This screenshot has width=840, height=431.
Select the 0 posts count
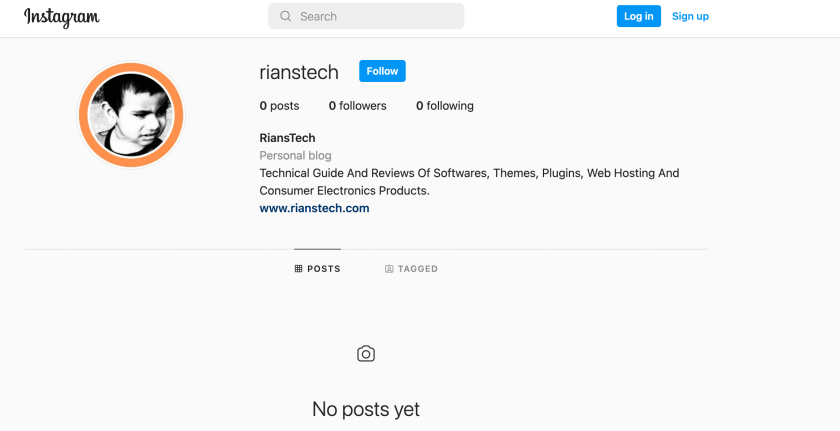[x=279, y=106]
